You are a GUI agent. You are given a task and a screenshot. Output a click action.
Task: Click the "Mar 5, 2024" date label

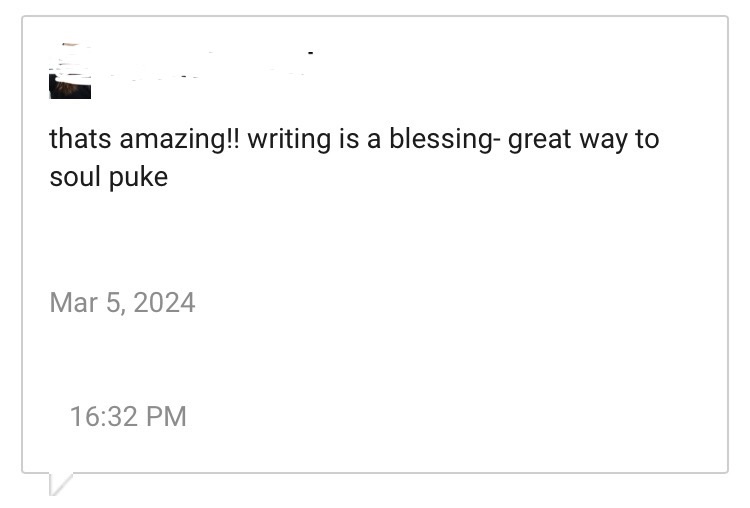tap(122, 302)
